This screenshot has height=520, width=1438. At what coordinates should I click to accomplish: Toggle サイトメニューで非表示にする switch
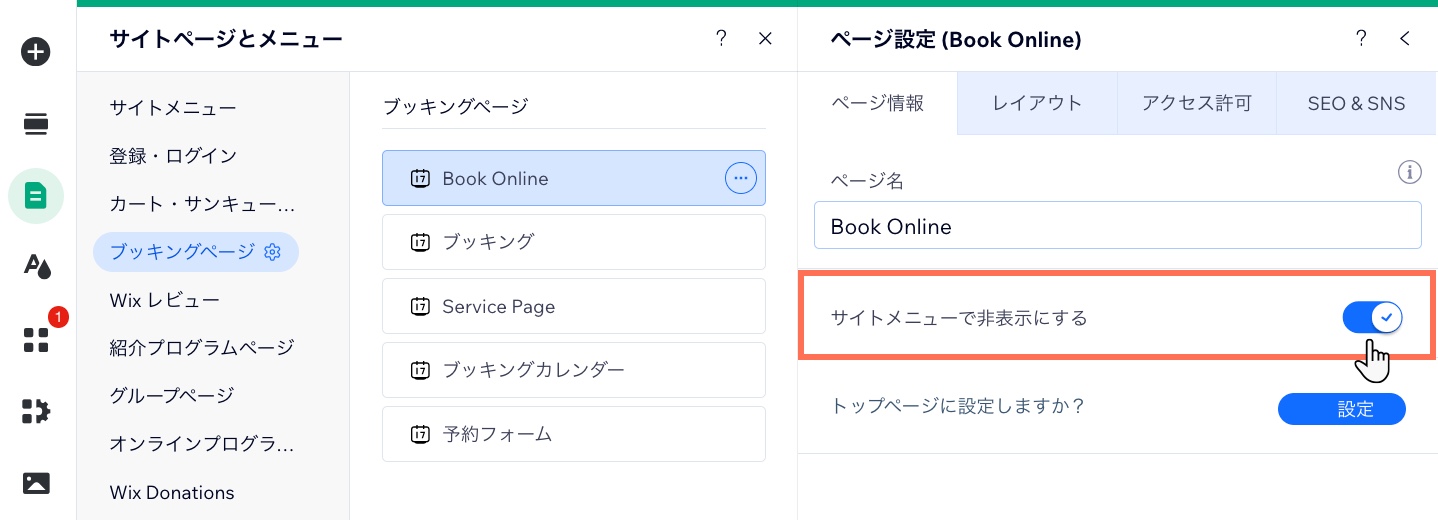pyautogui.click(x=1372, y=318)
